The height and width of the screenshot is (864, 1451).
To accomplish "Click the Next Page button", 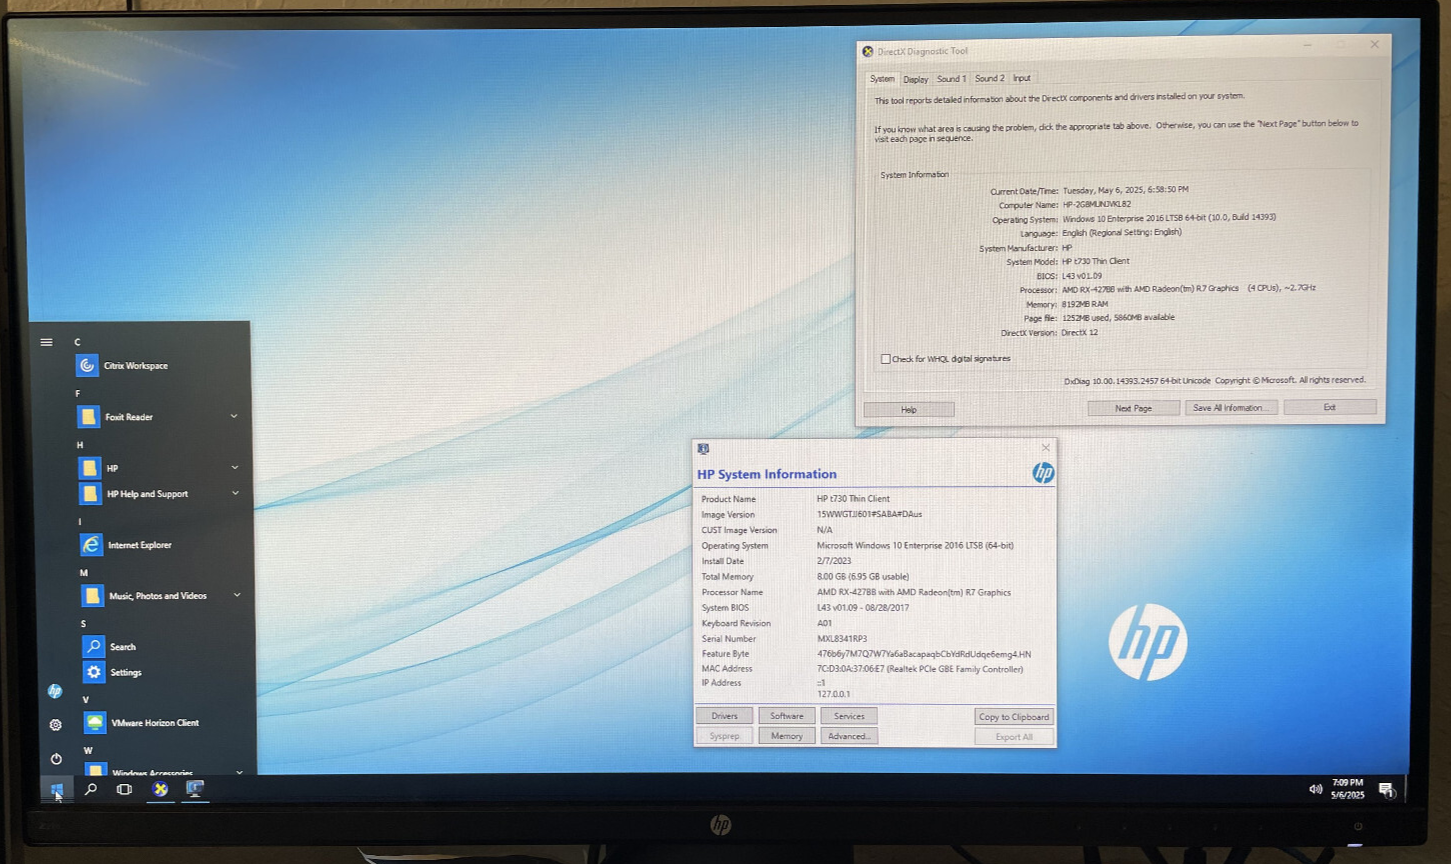I will [x=1133, y=408].
